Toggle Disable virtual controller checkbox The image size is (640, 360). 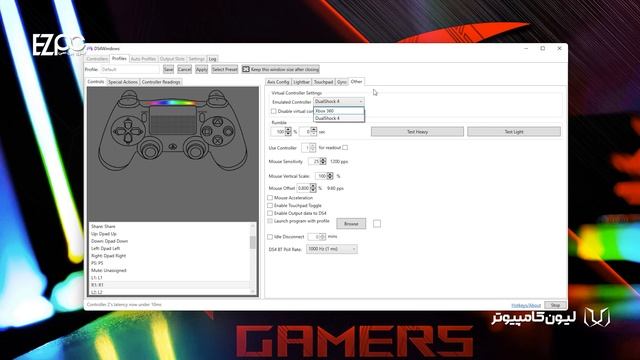tap(273, 111)
